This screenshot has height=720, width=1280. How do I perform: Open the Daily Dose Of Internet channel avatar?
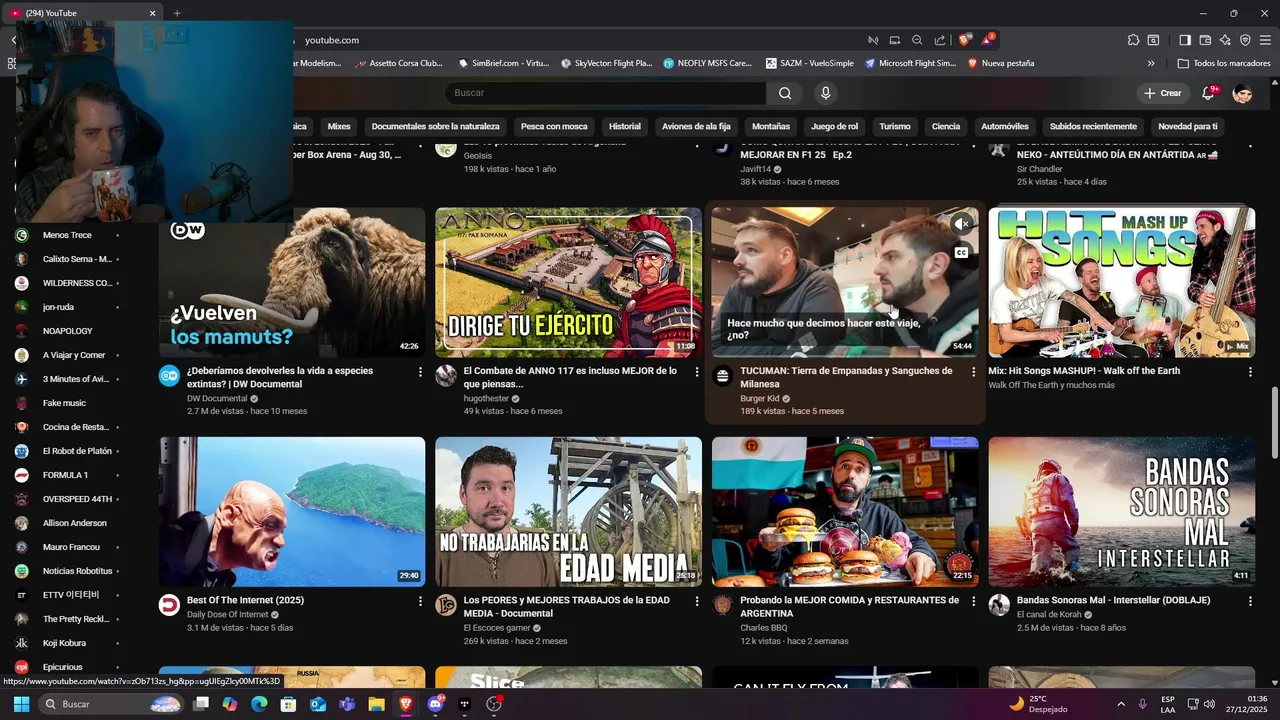click(170, 605)
